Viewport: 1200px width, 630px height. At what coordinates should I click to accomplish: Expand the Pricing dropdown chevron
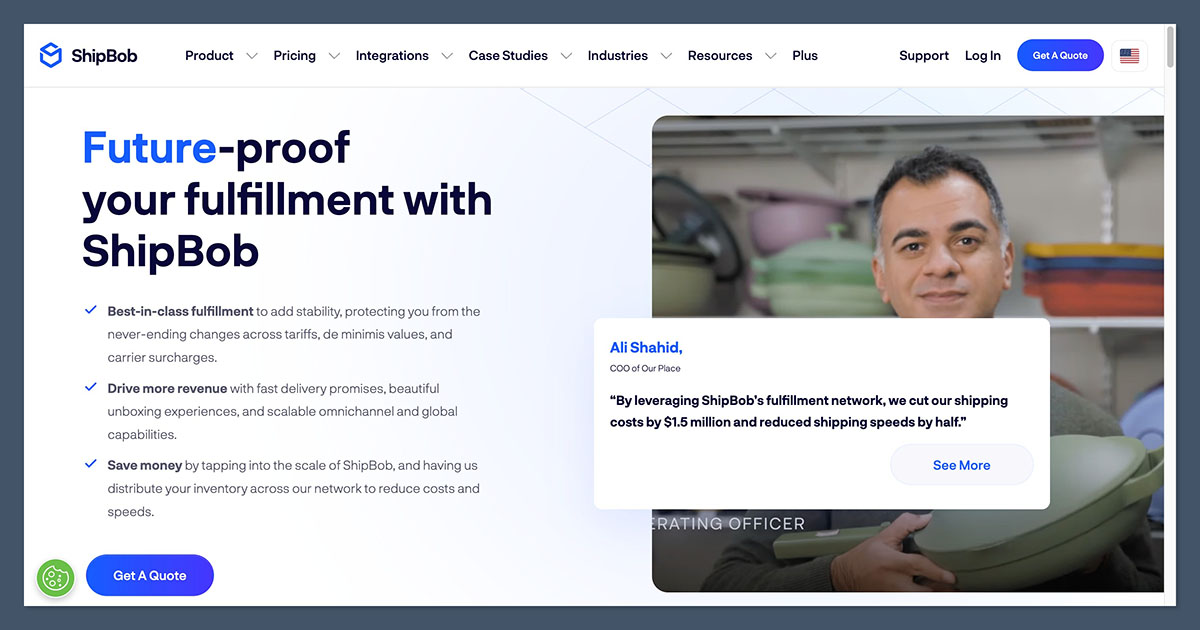click(334, 56)
